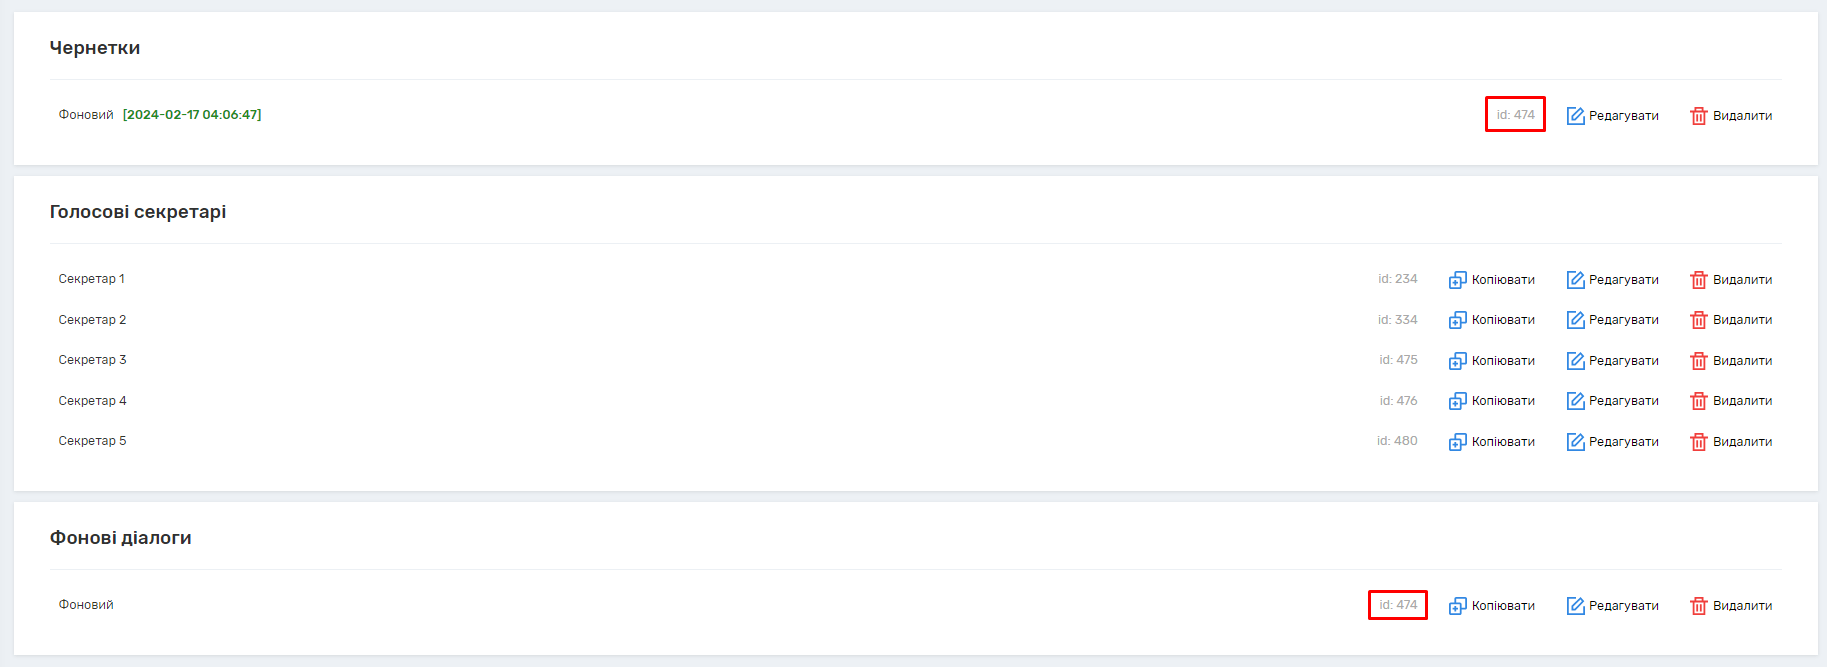Click the copy icon for Фоновий background dialog
The width and height of the screenshot is (1827, 667).
[x=1457, y=606]
